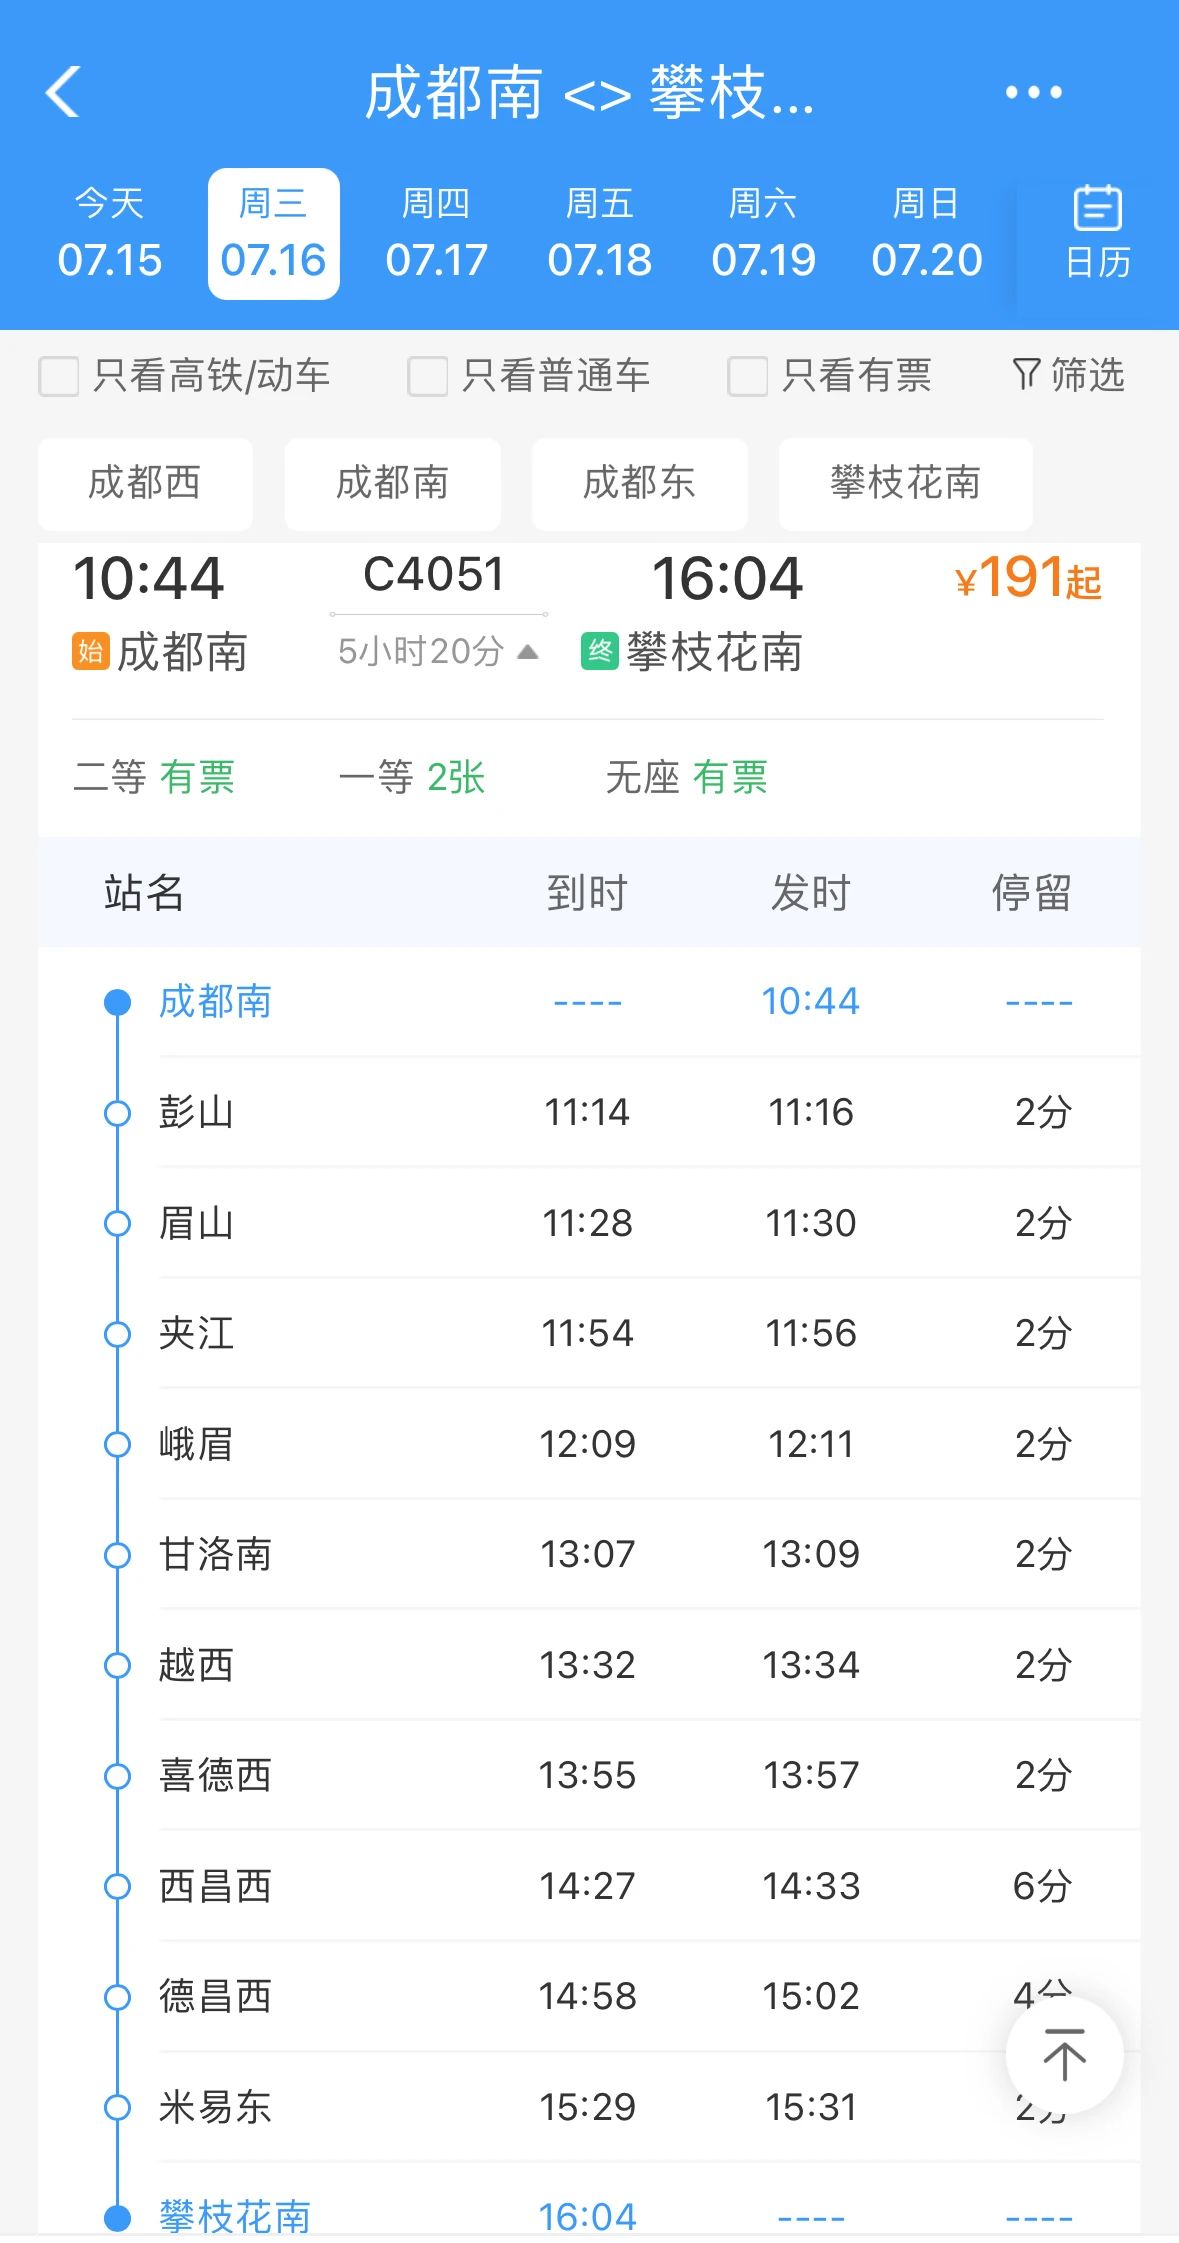Tap the scroll-to-top arrow button

(1064, 2056)
